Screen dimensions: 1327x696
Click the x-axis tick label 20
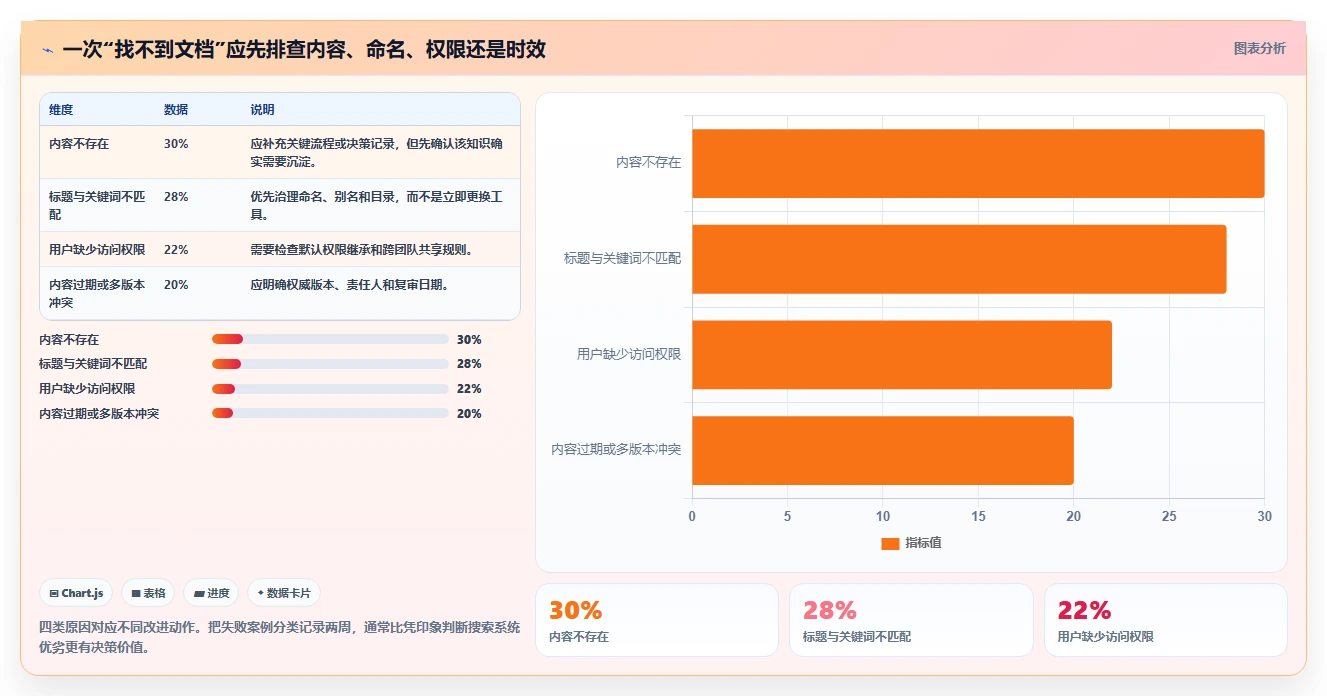tap(1074, 516)
